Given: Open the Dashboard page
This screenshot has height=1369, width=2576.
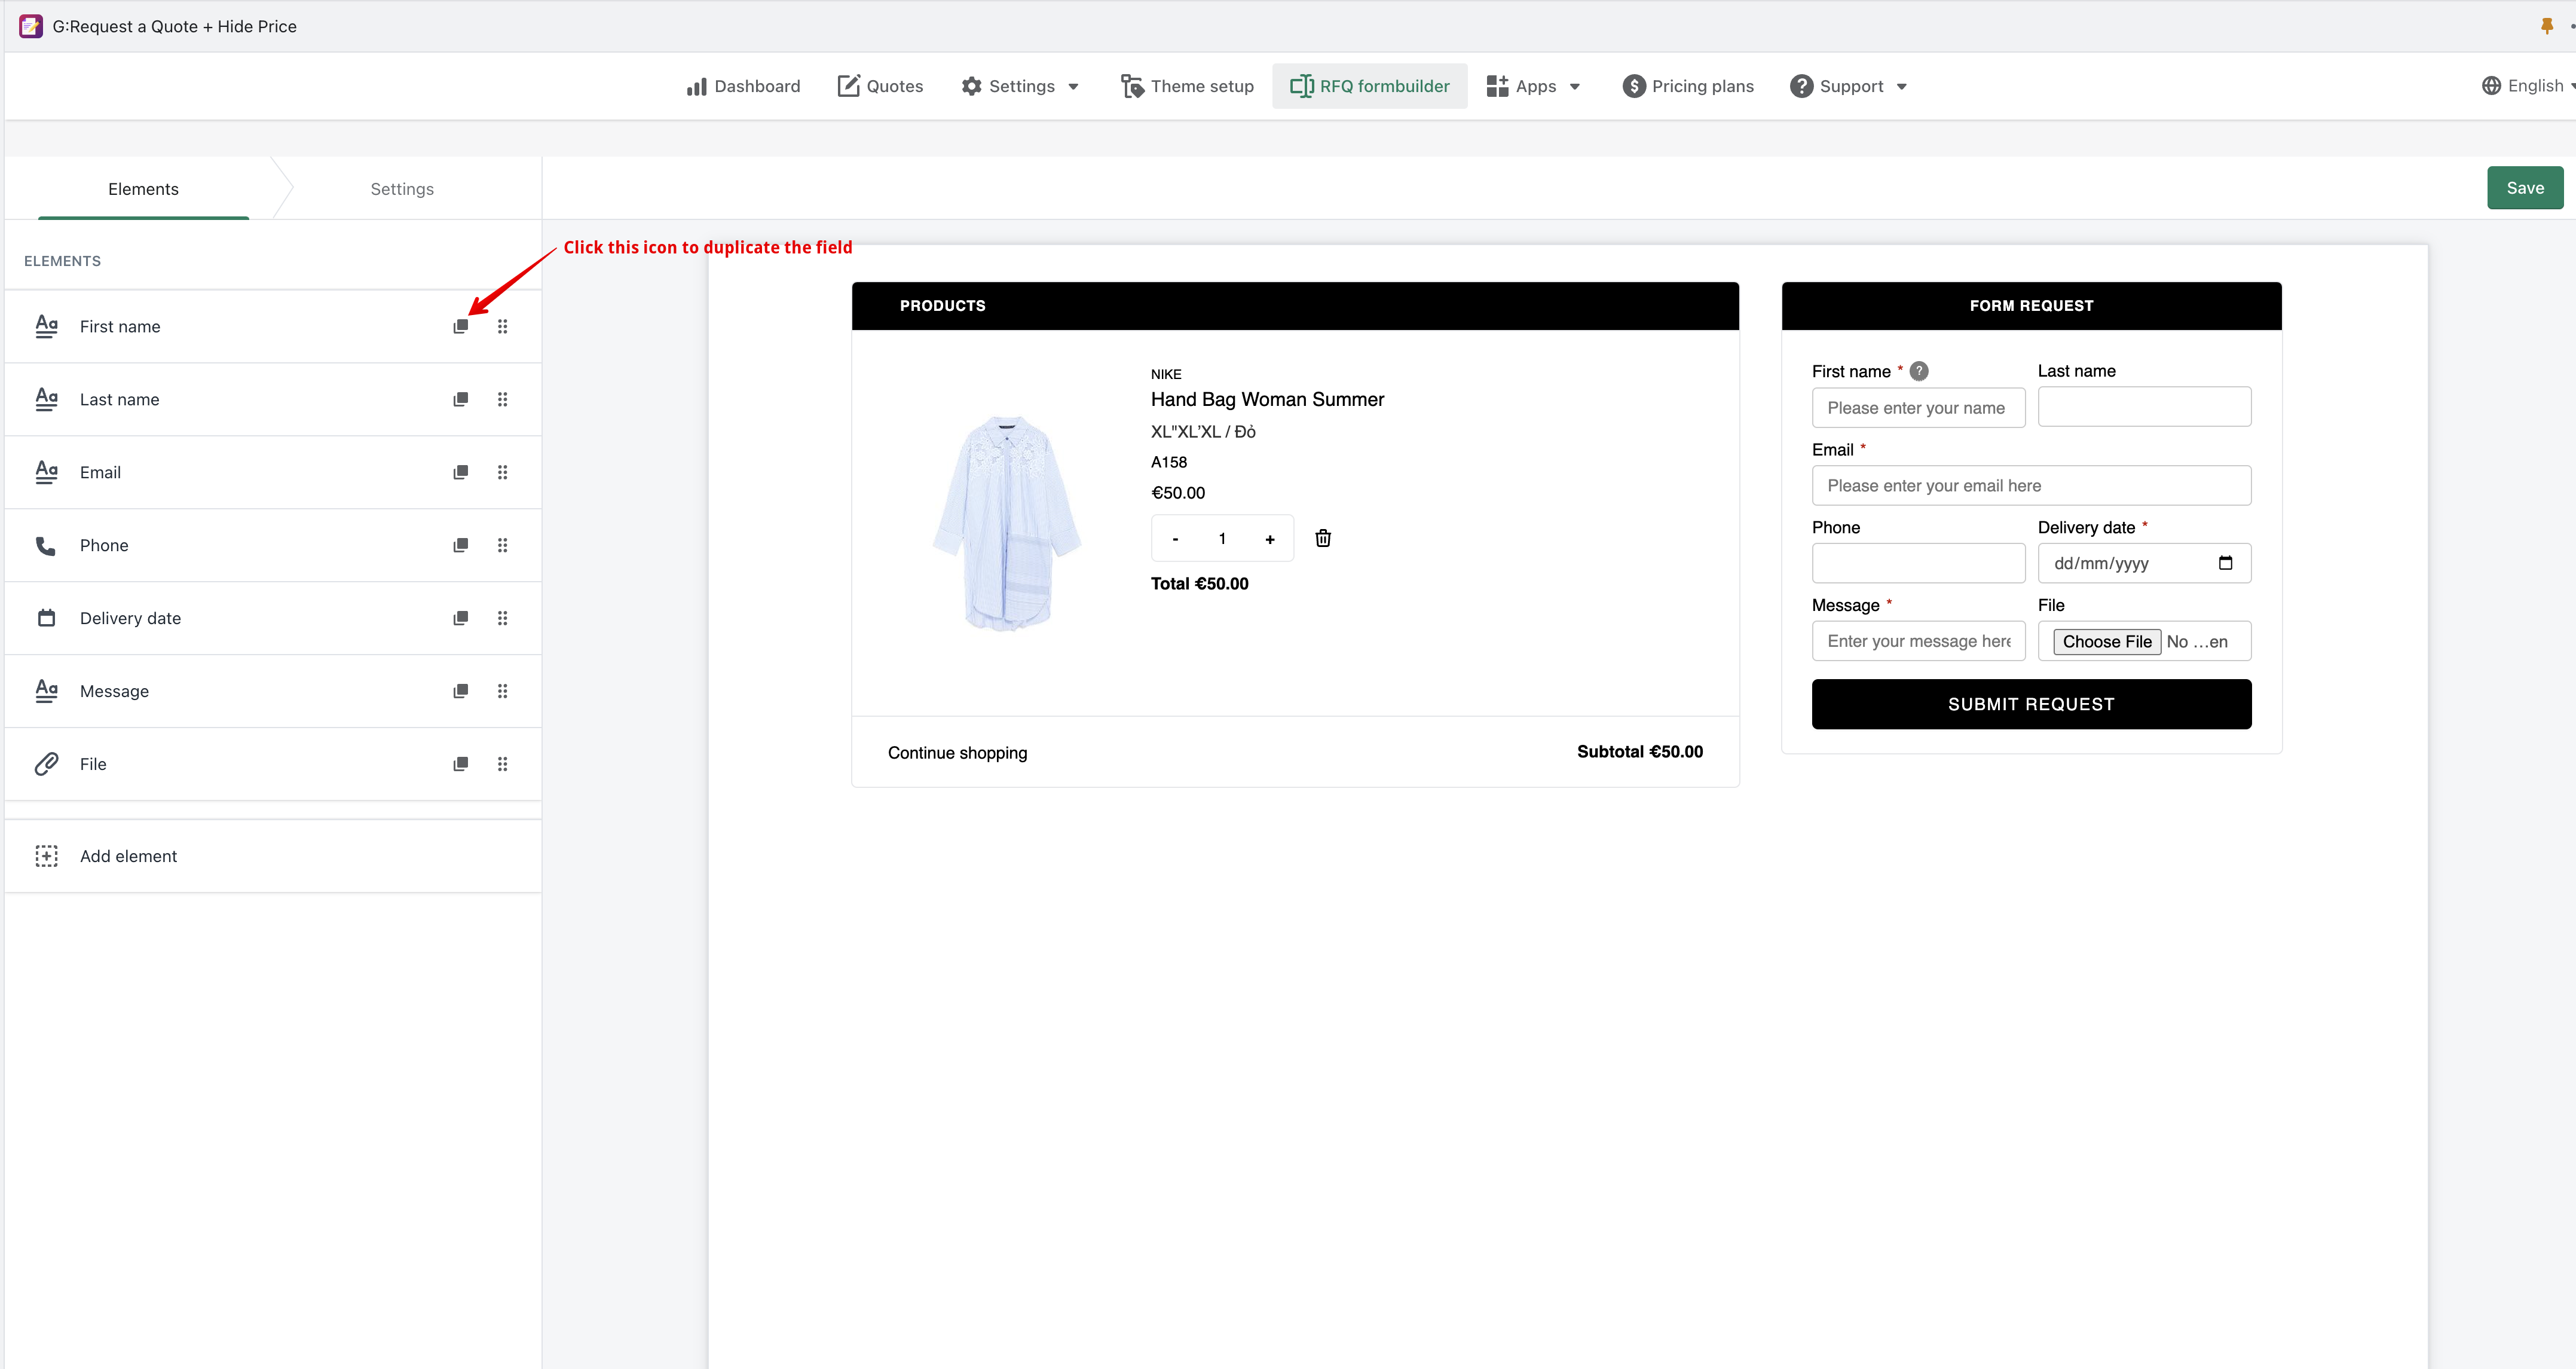Looking at the screenshot, I should [743, 86].
